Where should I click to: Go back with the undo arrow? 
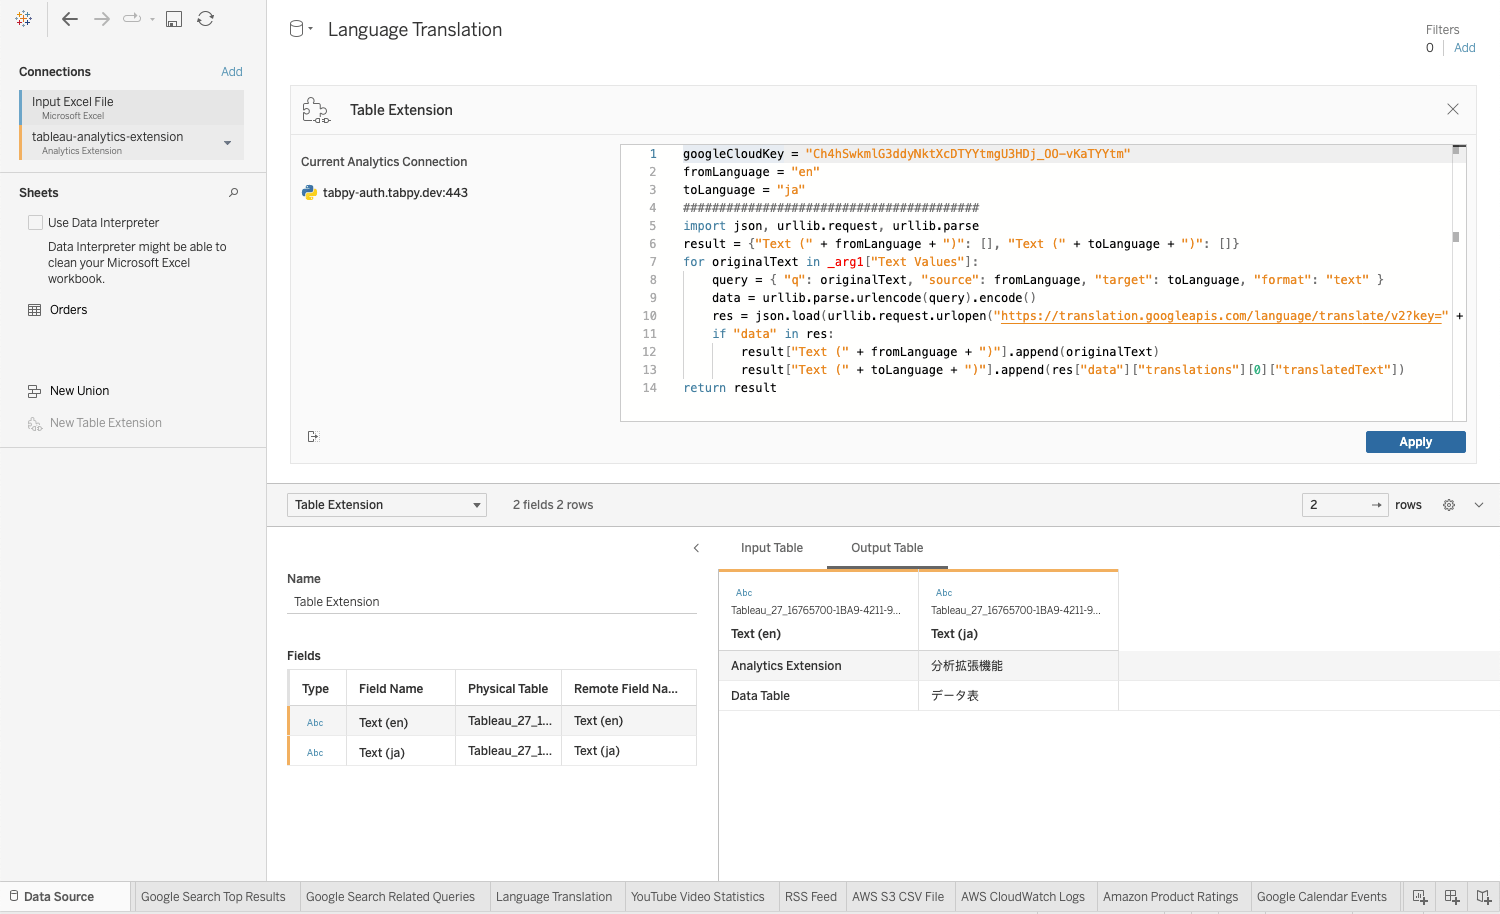pyautogui.click(x=70, y=19)
